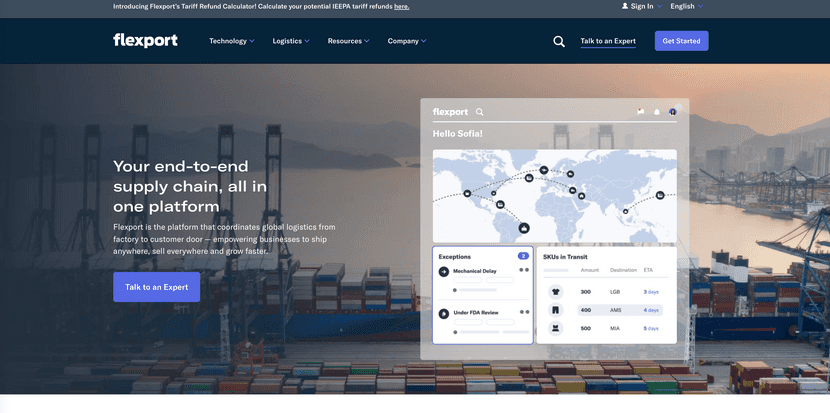This screenshot has height=413, width=830.
Task: Click the '300' amount value
Action: coord(585,292)
